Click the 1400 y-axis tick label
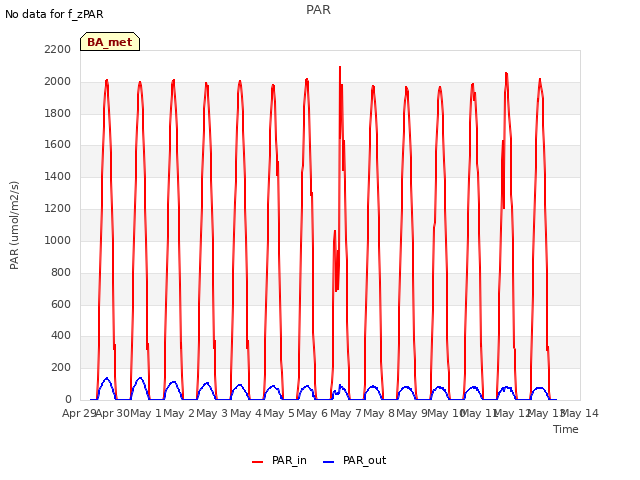Screen dimensions: 640x480 tap(58, 177)
